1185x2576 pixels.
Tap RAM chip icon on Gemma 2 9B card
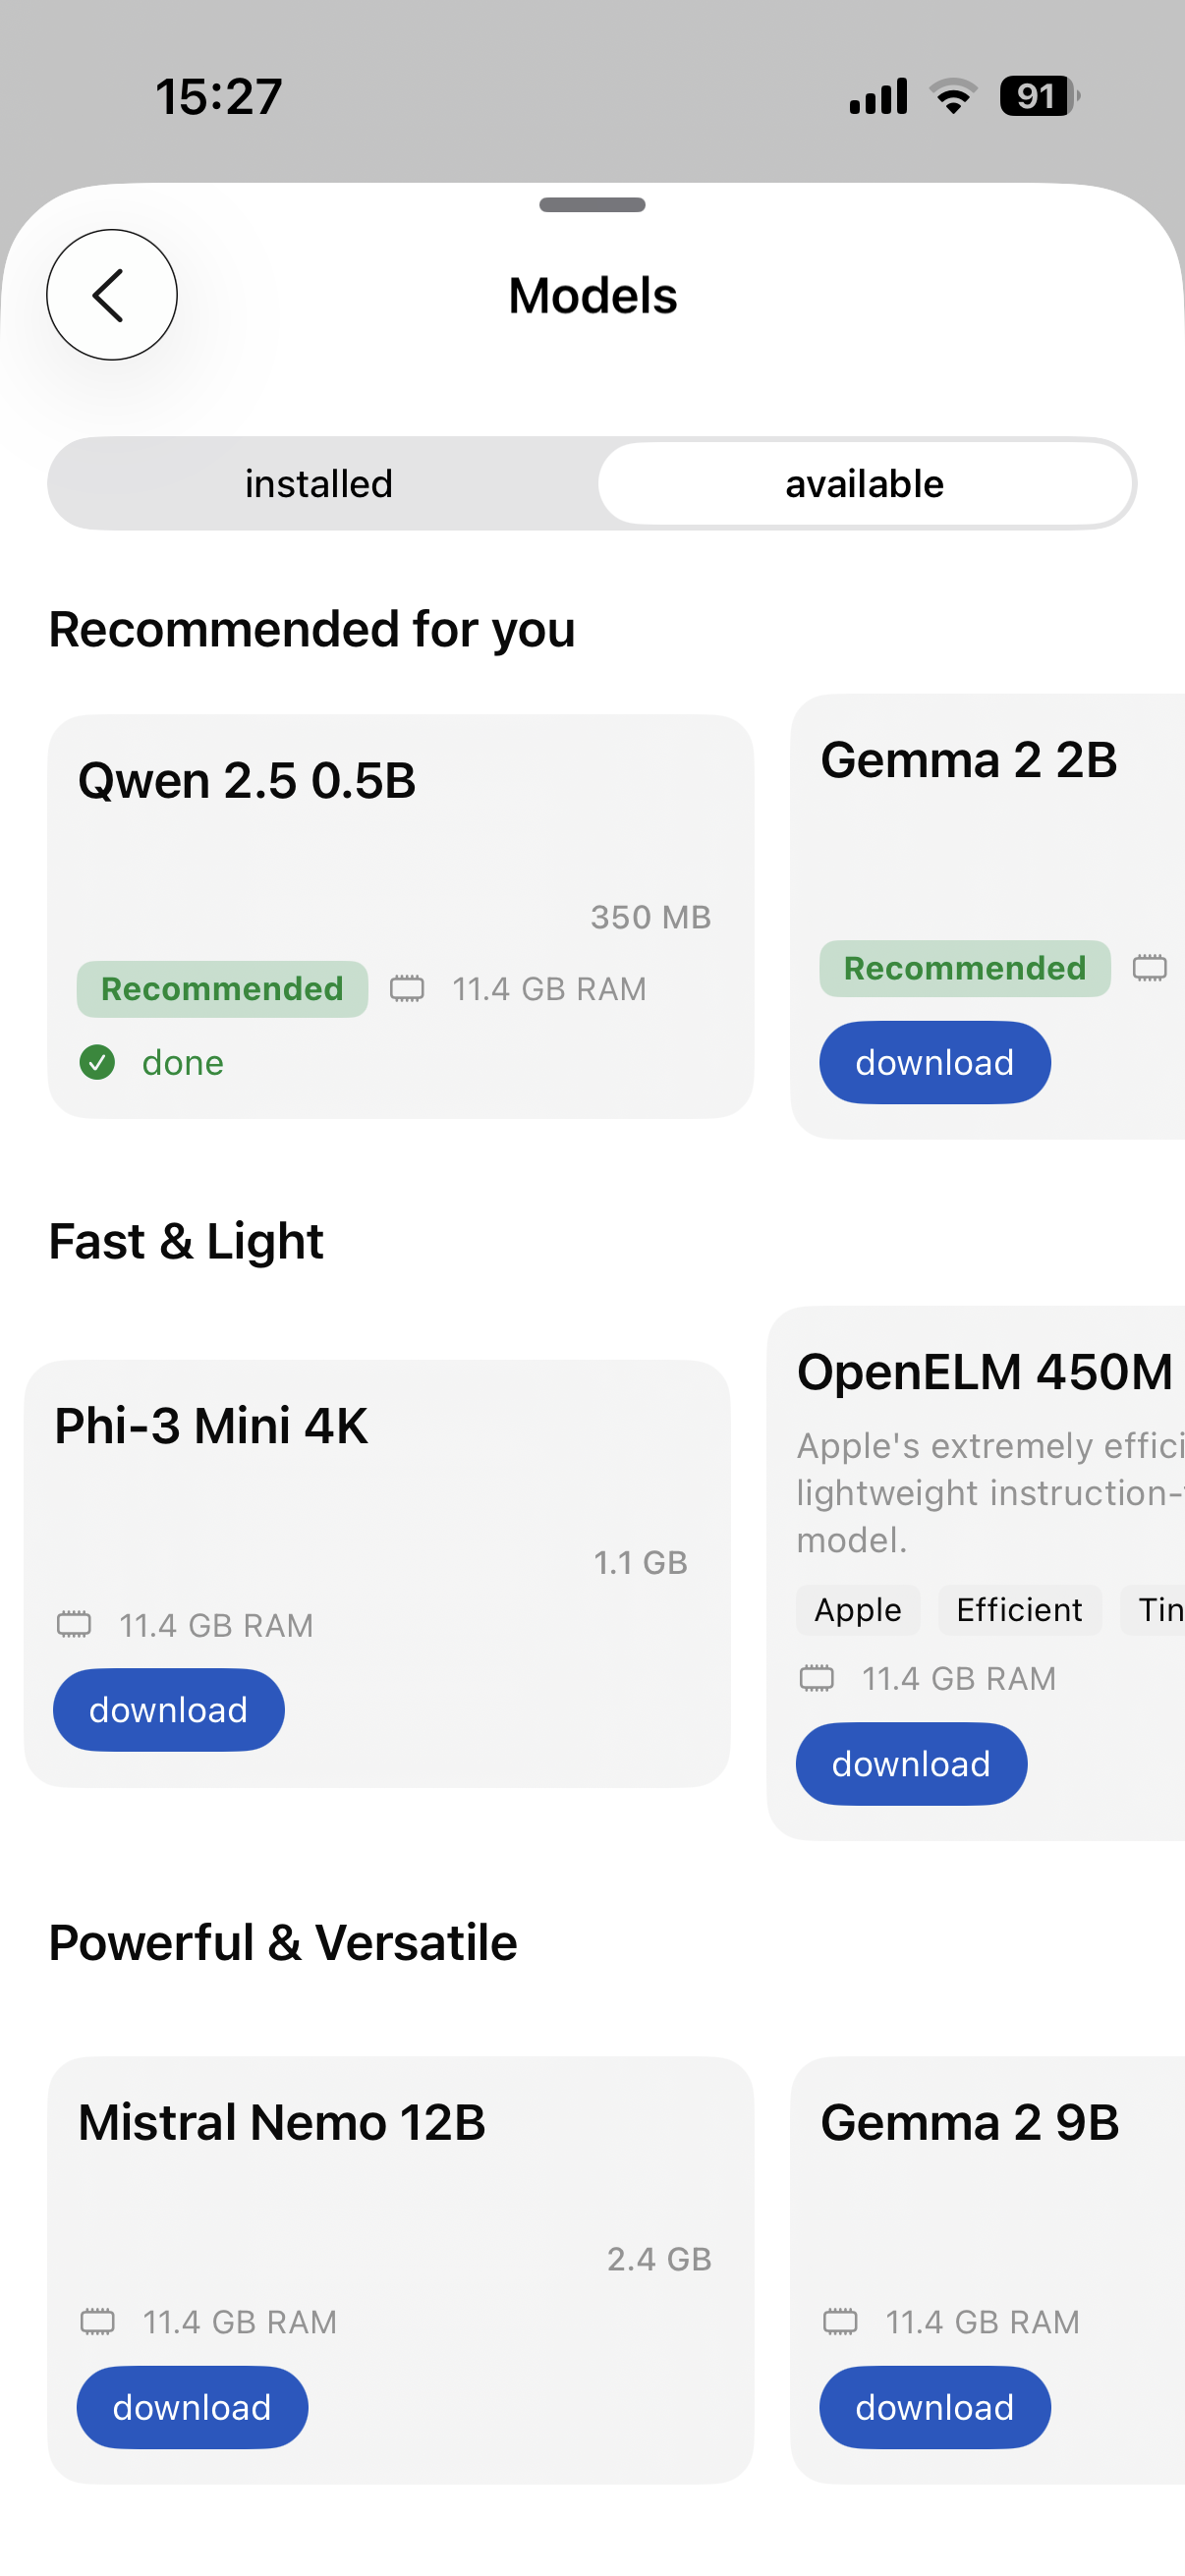(840, 2321)
